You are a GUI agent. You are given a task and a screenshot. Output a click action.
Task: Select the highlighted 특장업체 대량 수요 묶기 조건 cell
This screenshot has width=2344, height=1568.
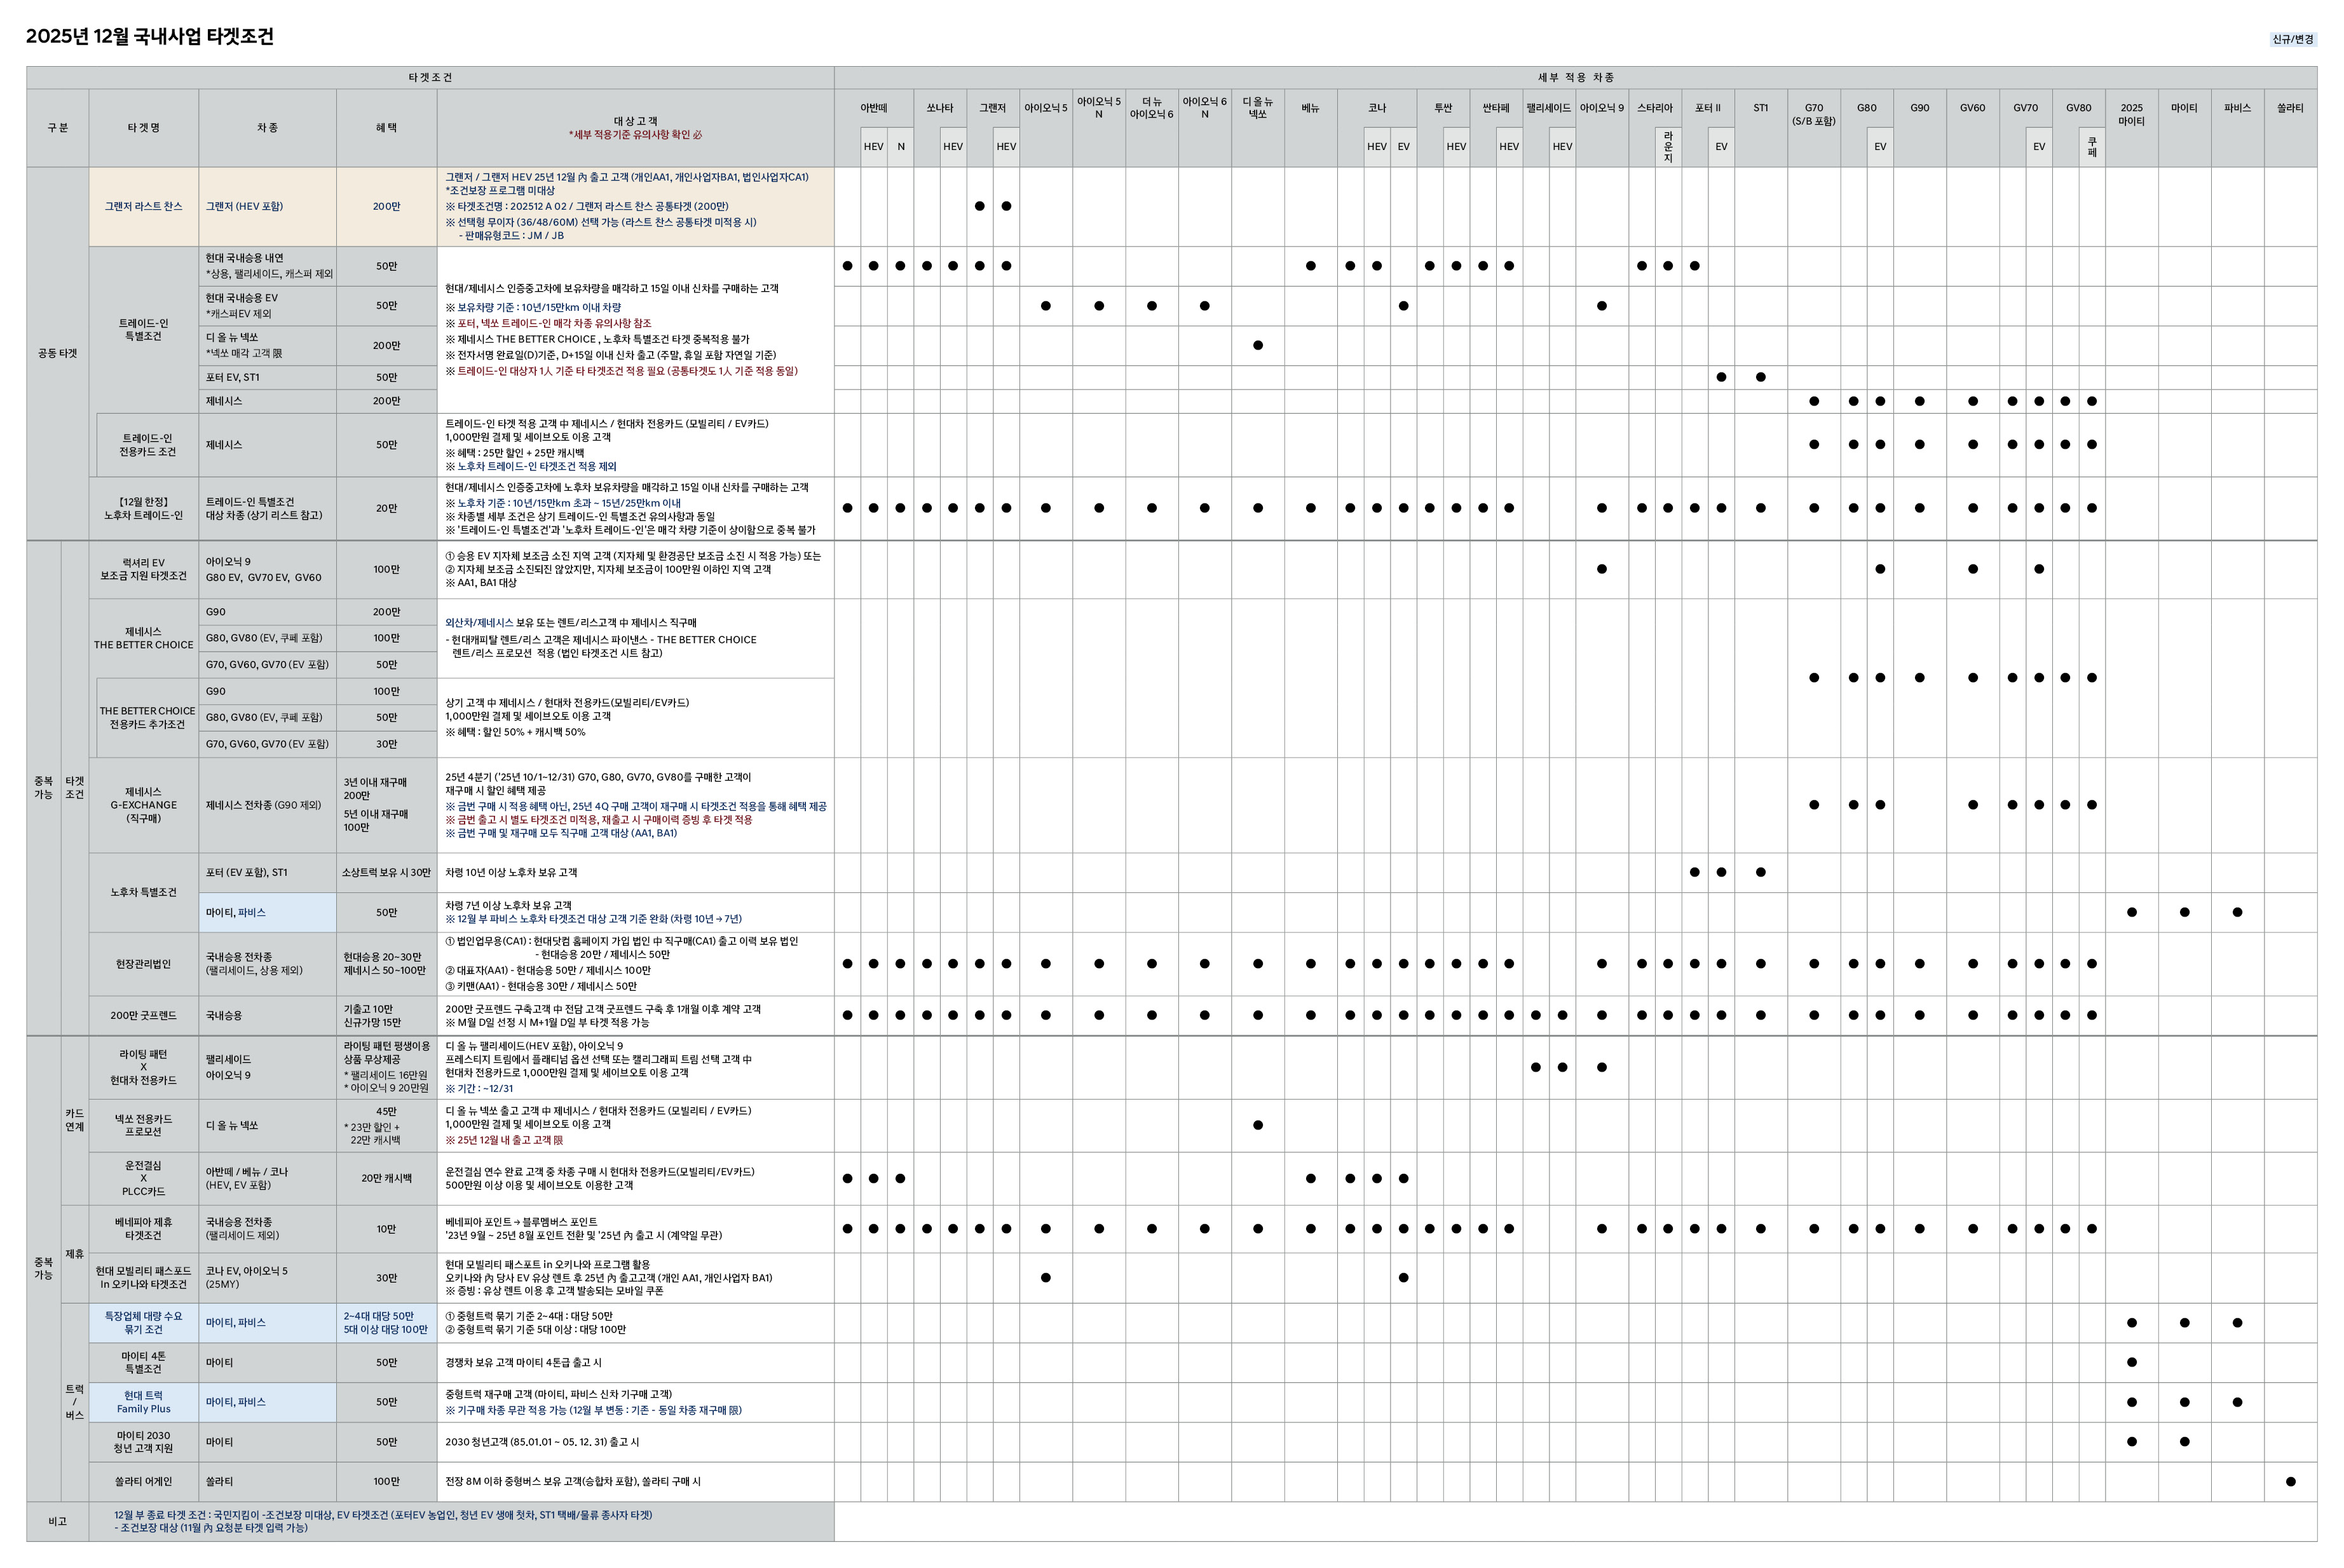pos(143,1322)
